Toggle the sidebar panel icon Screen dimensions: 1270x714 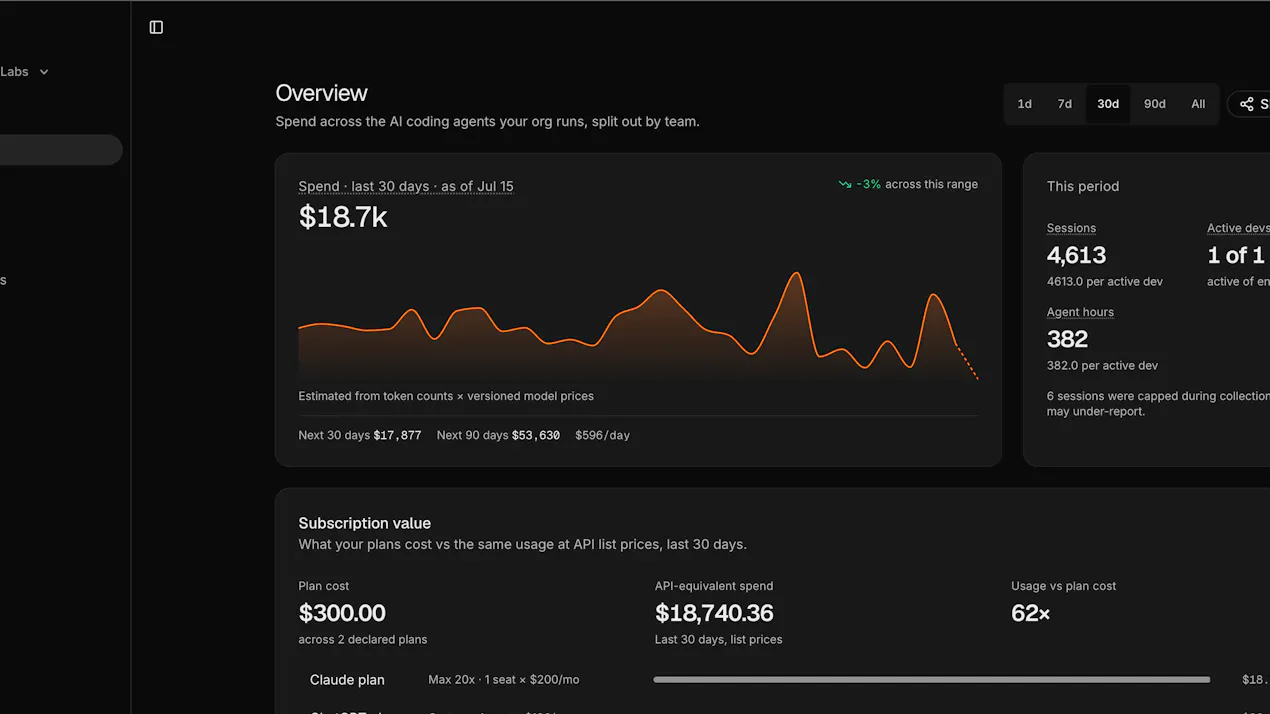(x=156, y=27)
